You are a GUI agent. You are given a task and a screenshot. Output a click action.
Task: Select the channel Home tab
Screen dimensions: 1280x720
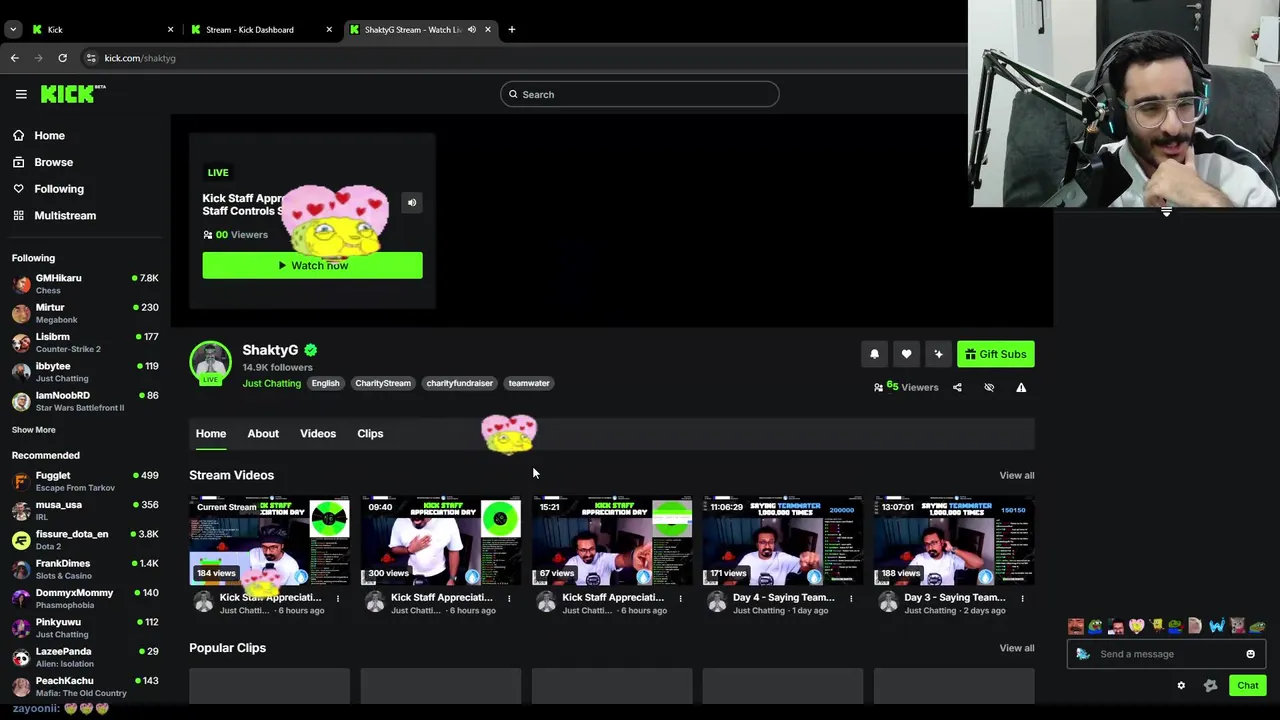211,433
